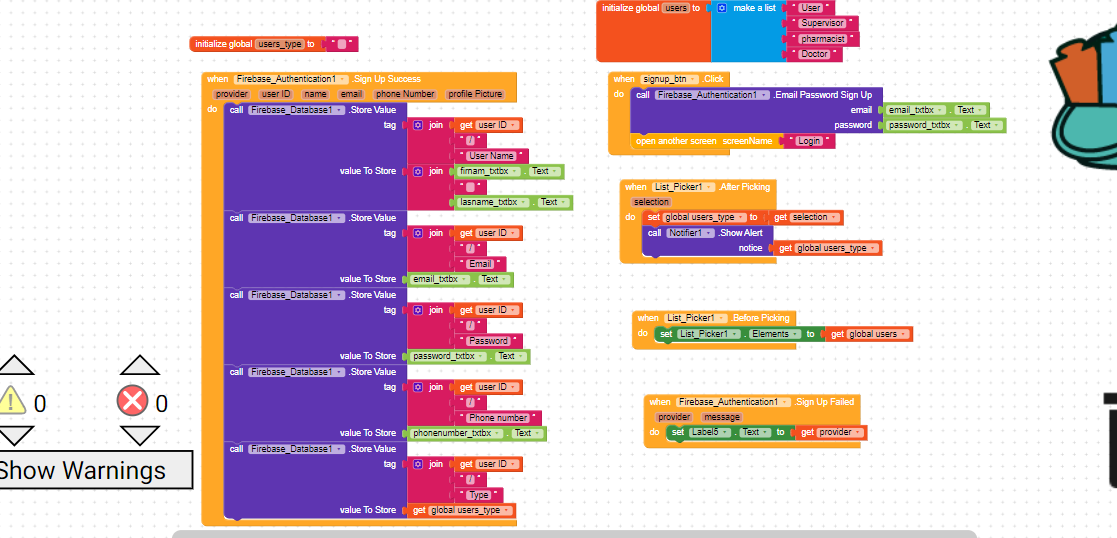
Task: Click the gear icon on the join block beside firnam_txtbx
Action: coord(418,172)
